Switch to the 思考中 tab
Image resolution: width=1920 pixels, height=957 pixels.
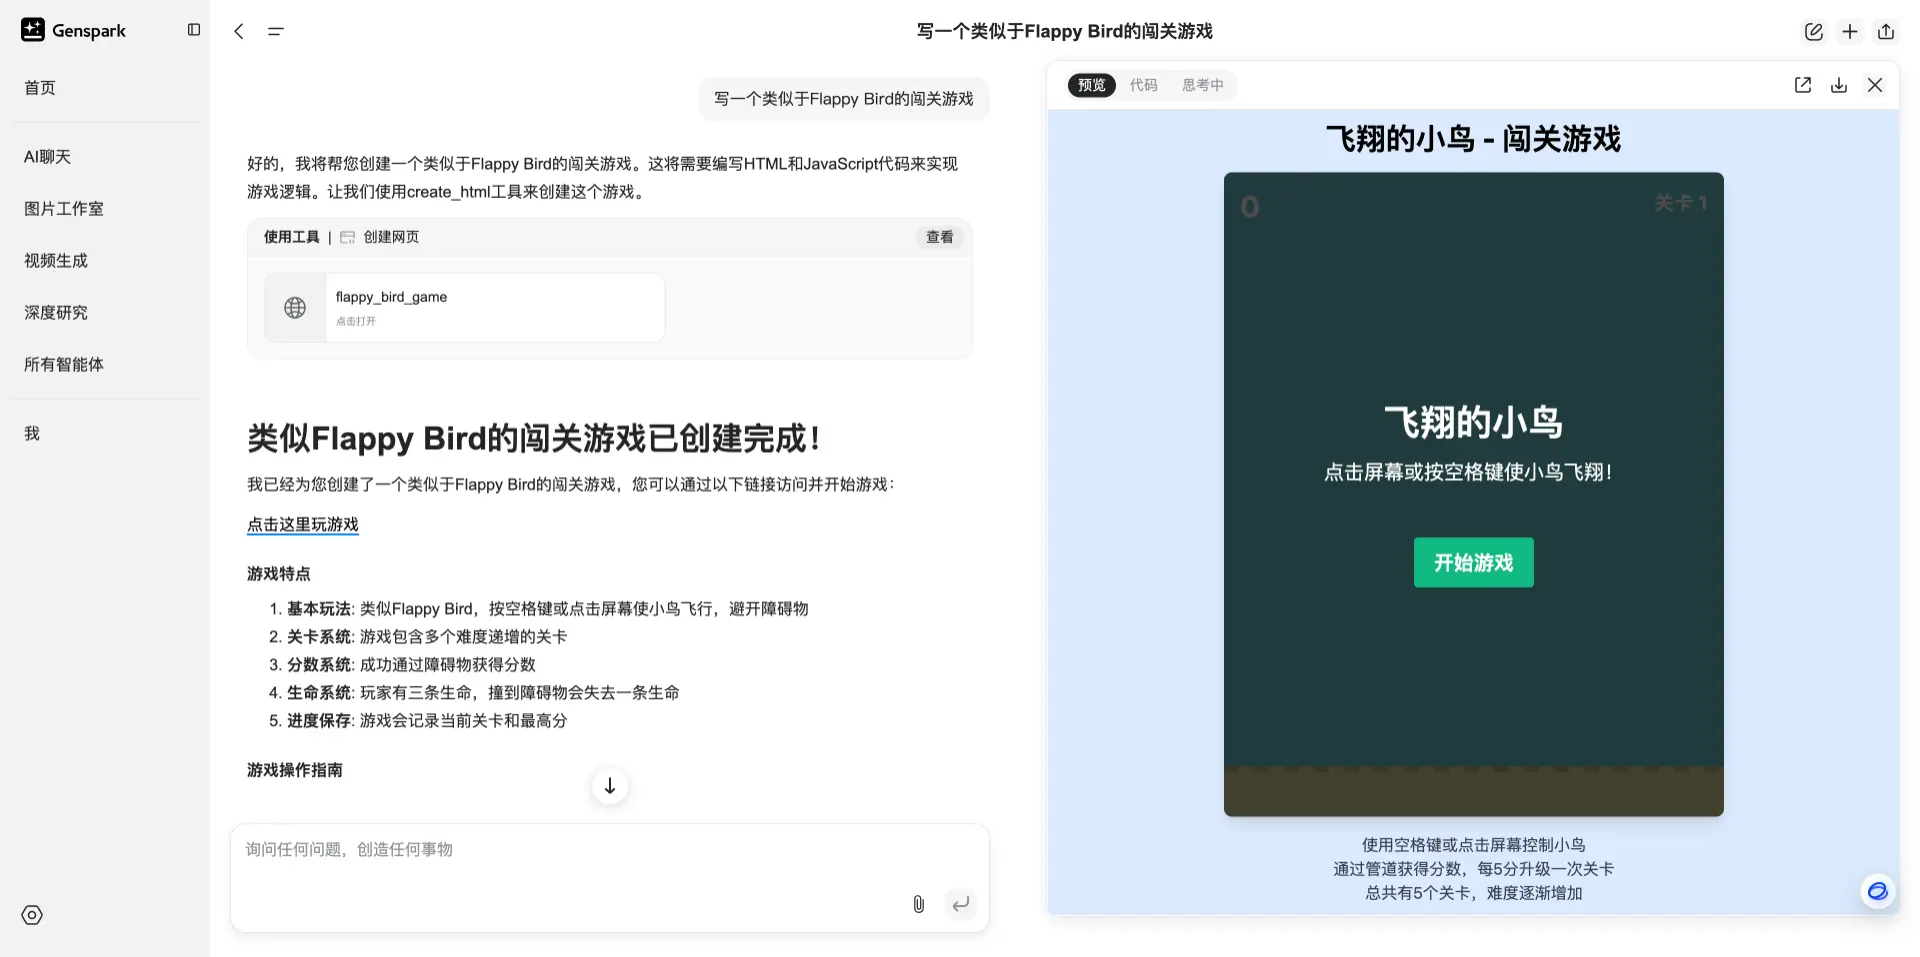(1202, 85)
